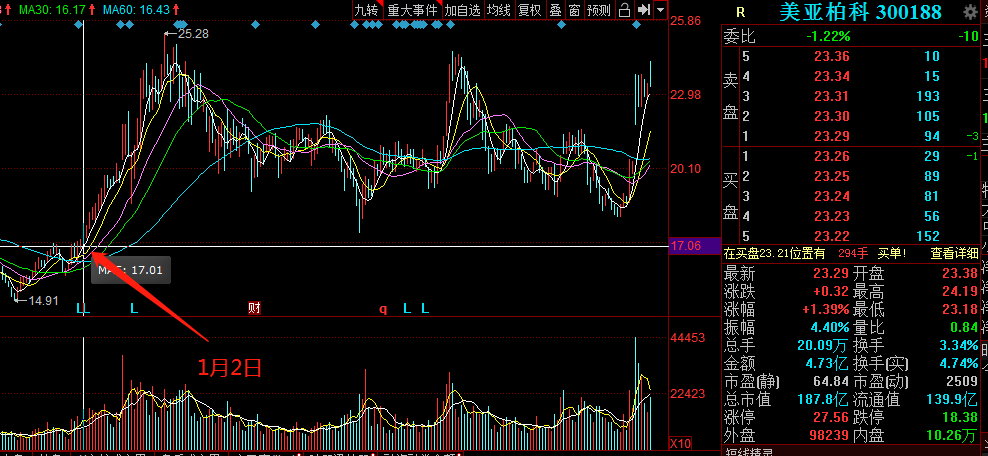
Task: Click the 开盘 price 23.38
Action: [960, 273]
